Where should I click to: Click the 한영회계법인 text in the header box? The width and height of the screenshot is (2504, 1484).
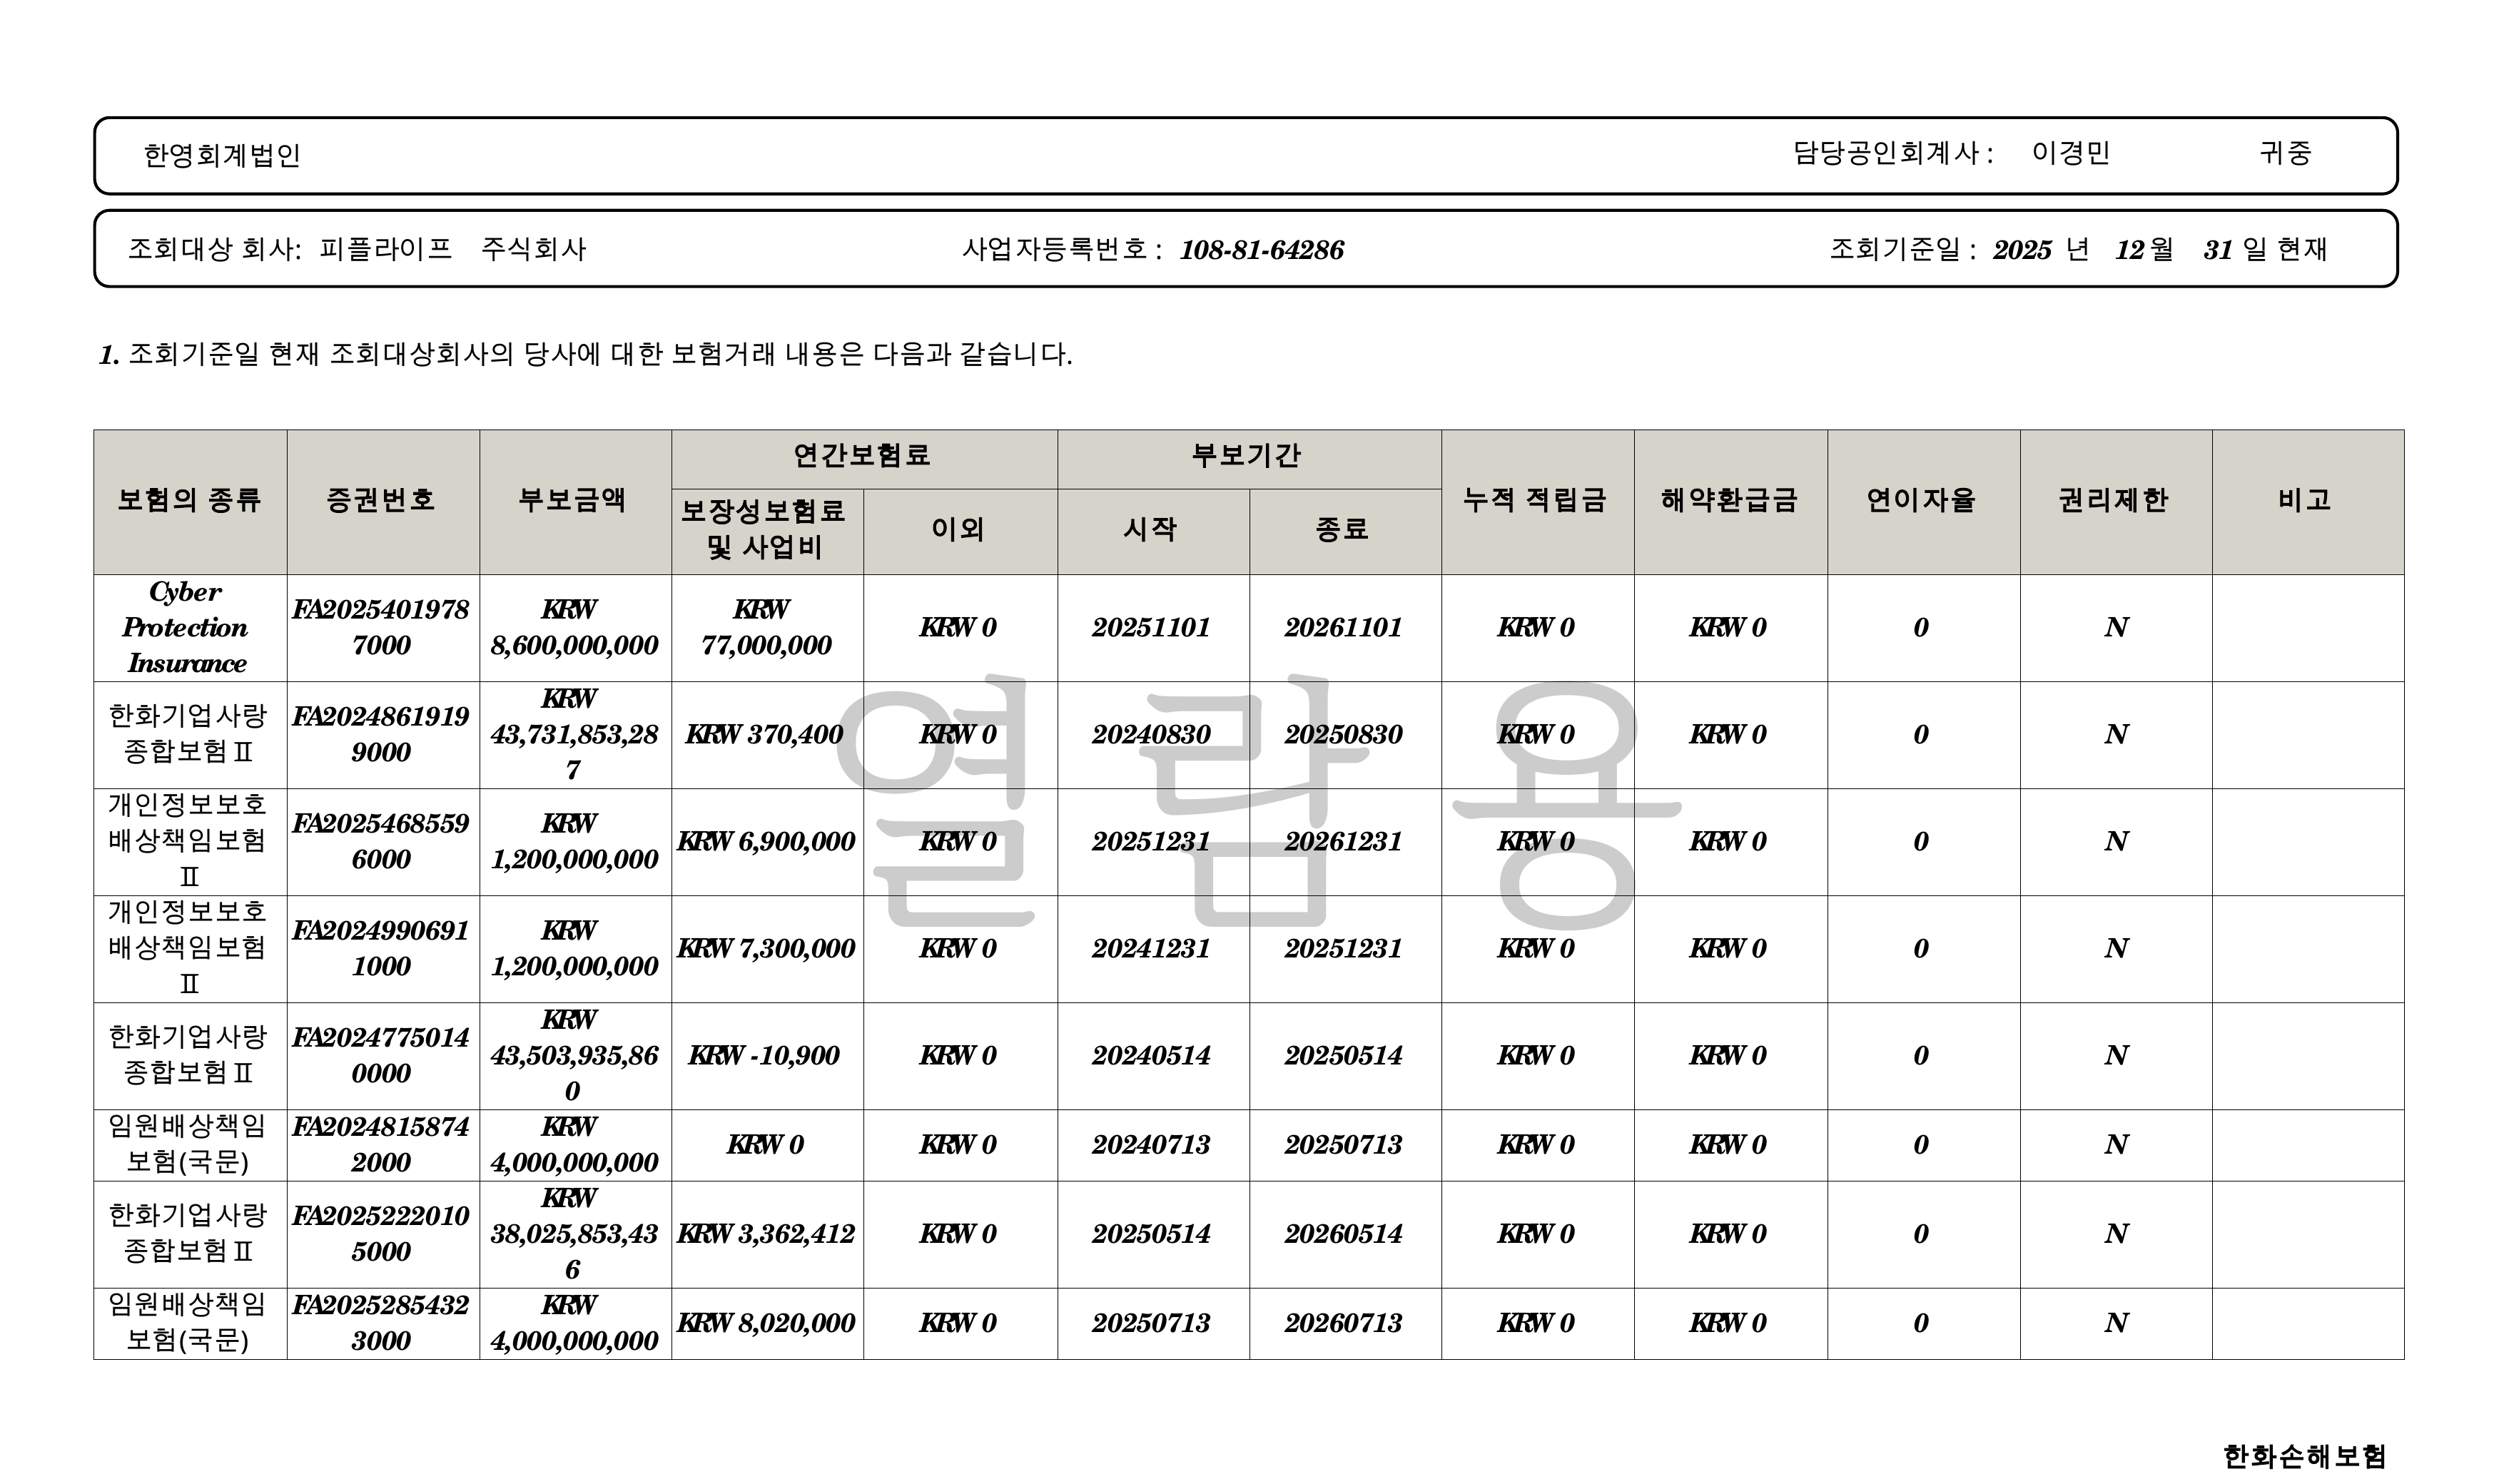click(222, 156)
